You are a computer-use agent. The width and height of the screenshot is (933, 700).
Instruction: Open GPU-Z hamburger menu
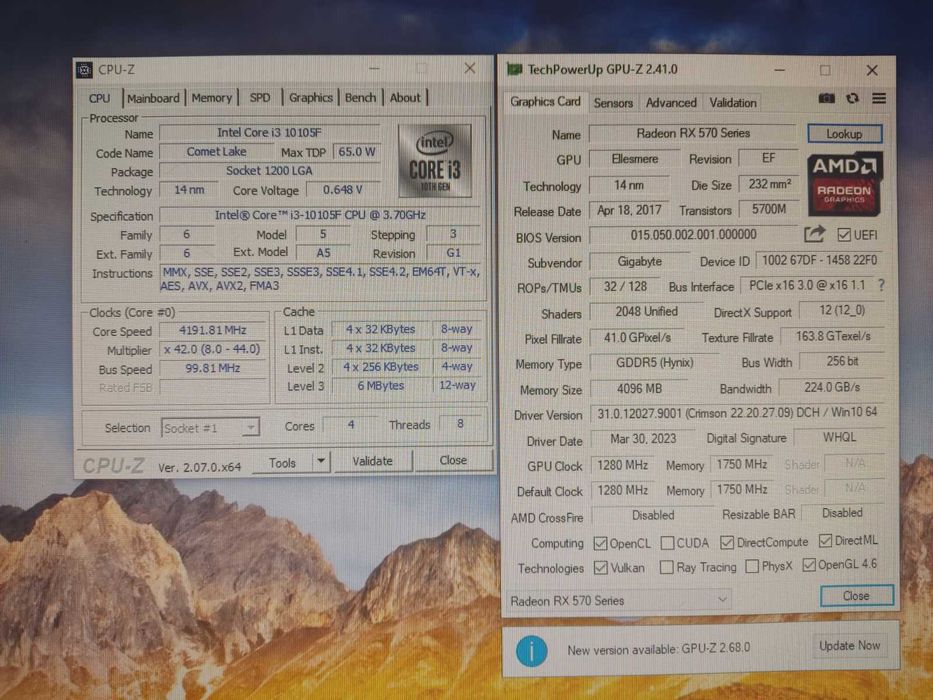tap(879, 98)
